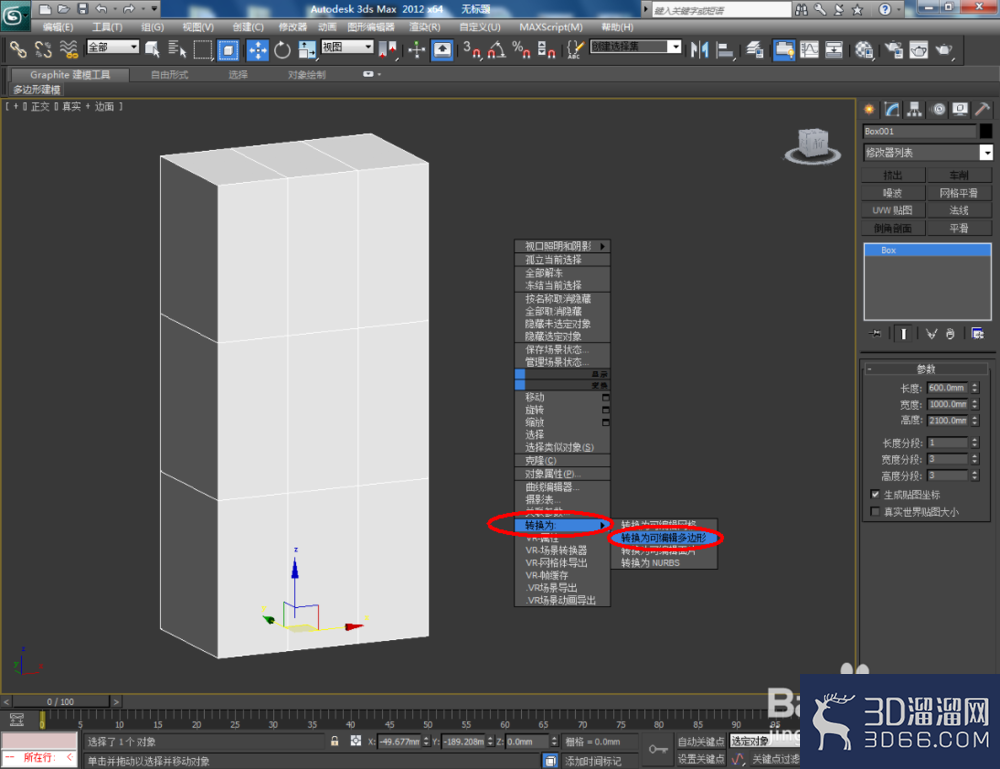Click the Select and Manipulate icon
The height and width of the screenshot is (769, 1000).
pyautogui.click(x=416, y=49)
